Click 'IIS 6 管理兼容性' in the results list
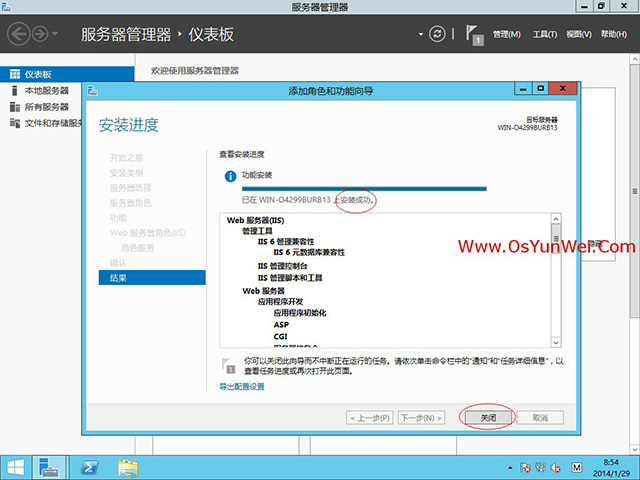 (286, 242)
